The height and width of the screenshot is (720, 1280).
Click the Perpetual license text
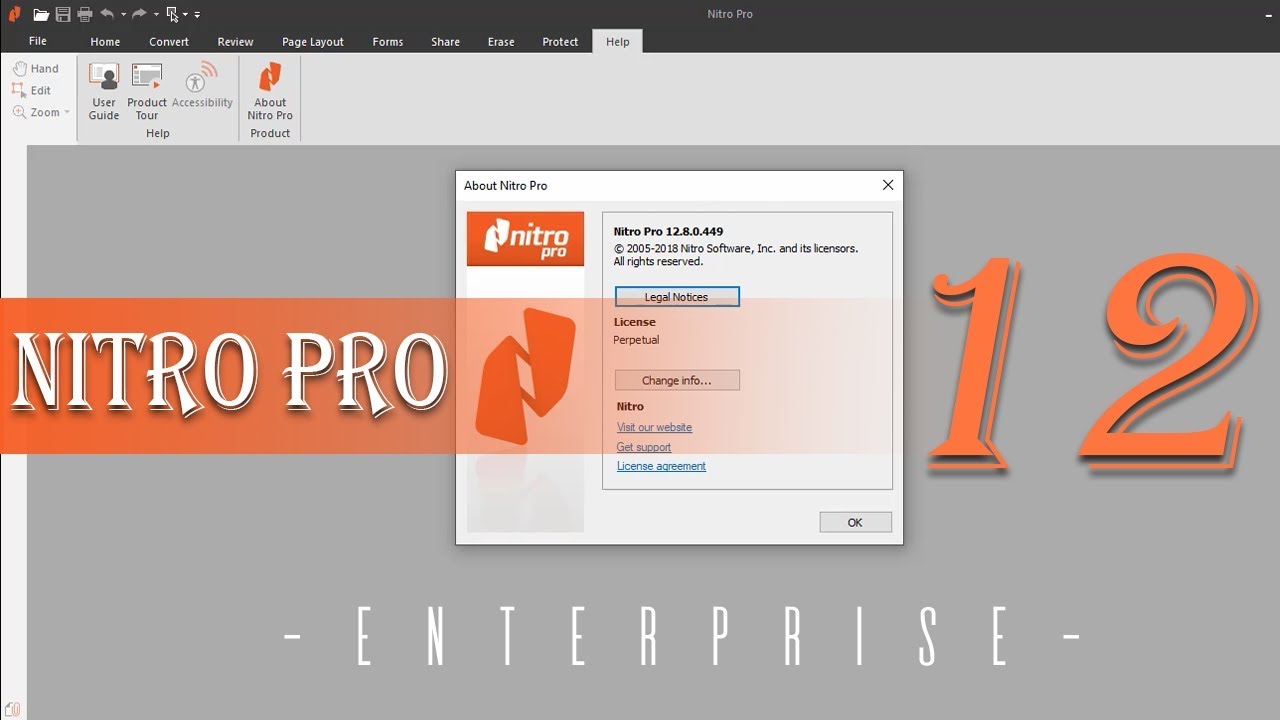coord(636,340)
